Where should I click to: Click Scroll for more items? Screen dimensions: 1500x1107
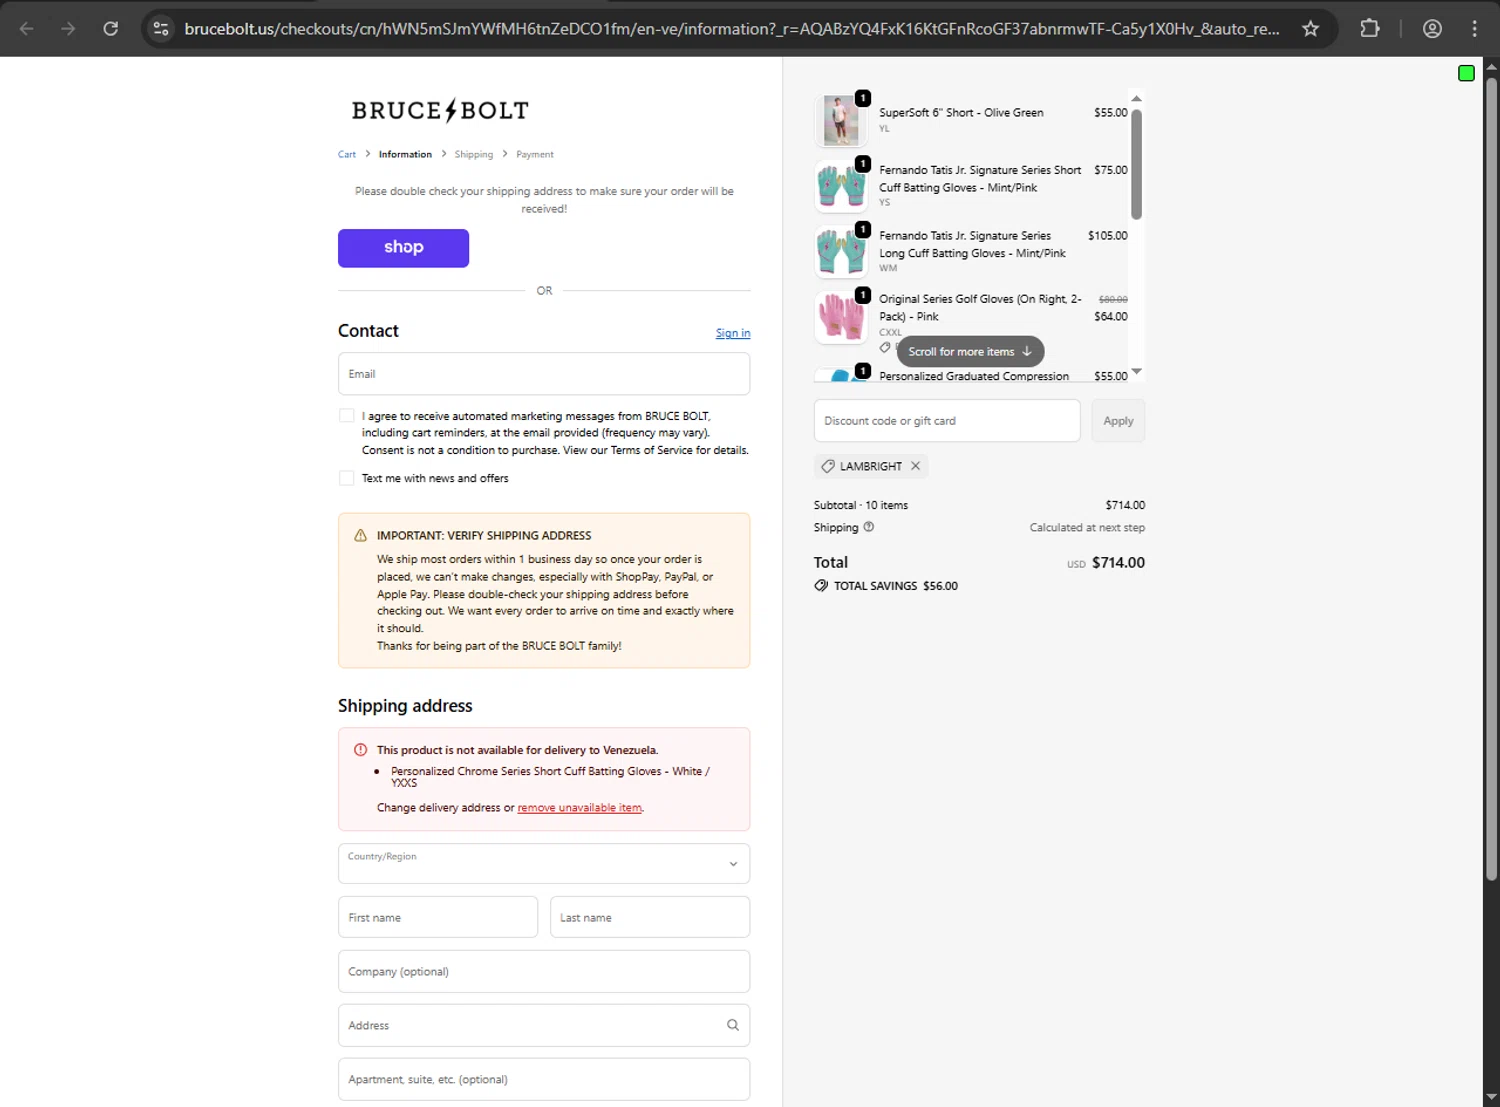(x=969, y=352)
